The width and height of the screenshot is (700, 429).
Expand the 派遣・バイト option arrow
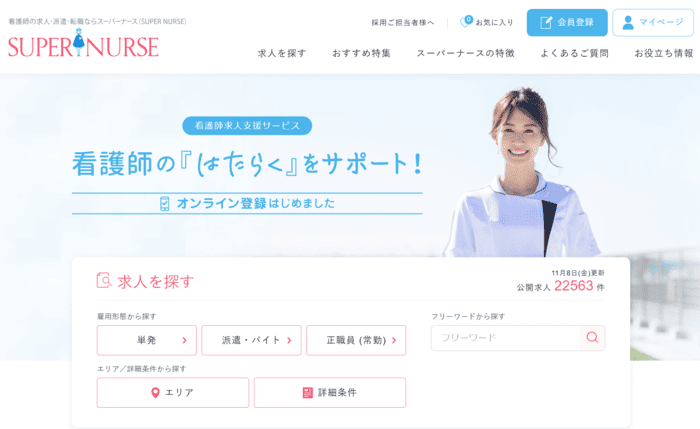[289, 341]
